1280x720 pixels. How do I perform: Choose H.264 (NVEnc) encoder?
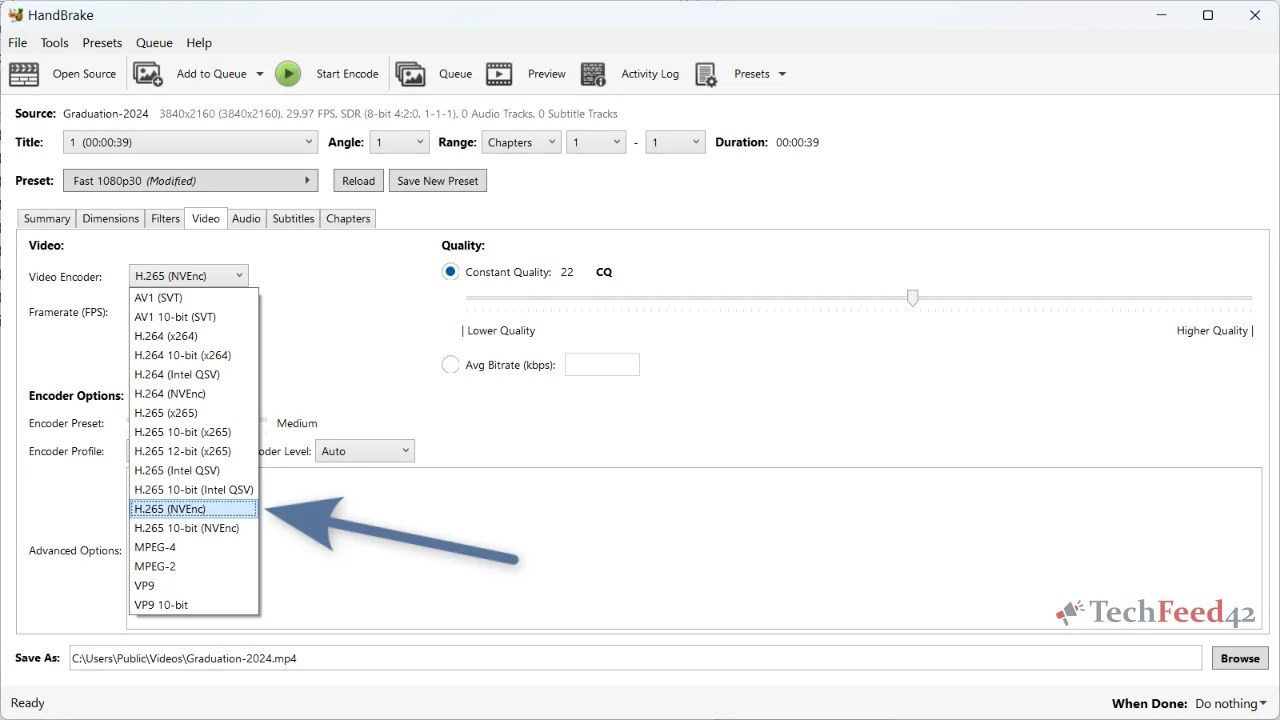click(x=194, y=394)
